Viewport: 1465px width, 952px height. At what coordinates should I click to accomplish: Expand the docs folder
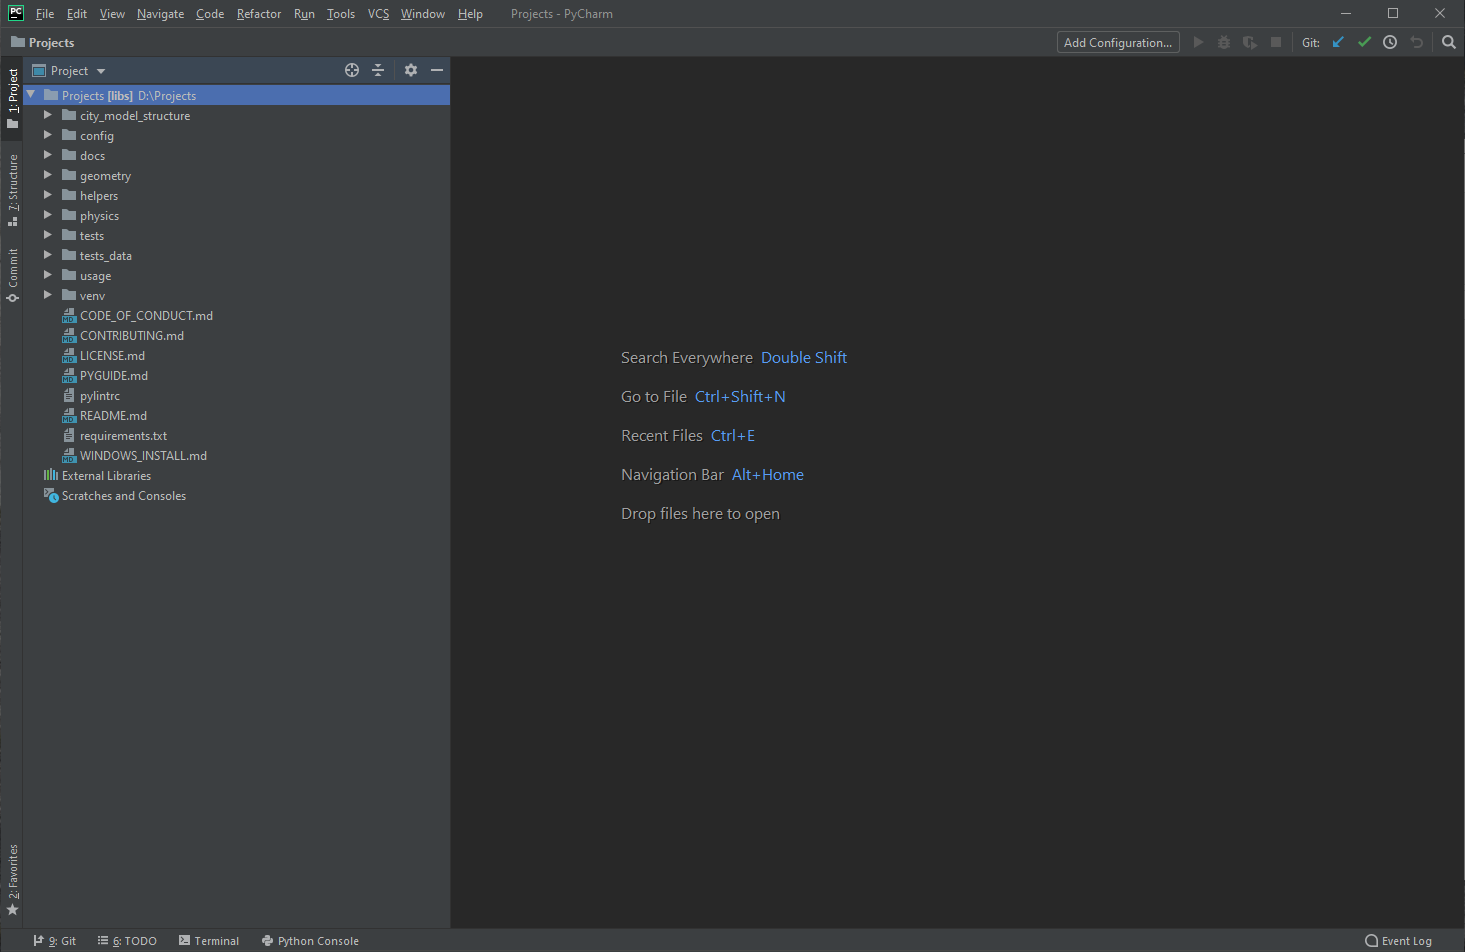(47, 155)
